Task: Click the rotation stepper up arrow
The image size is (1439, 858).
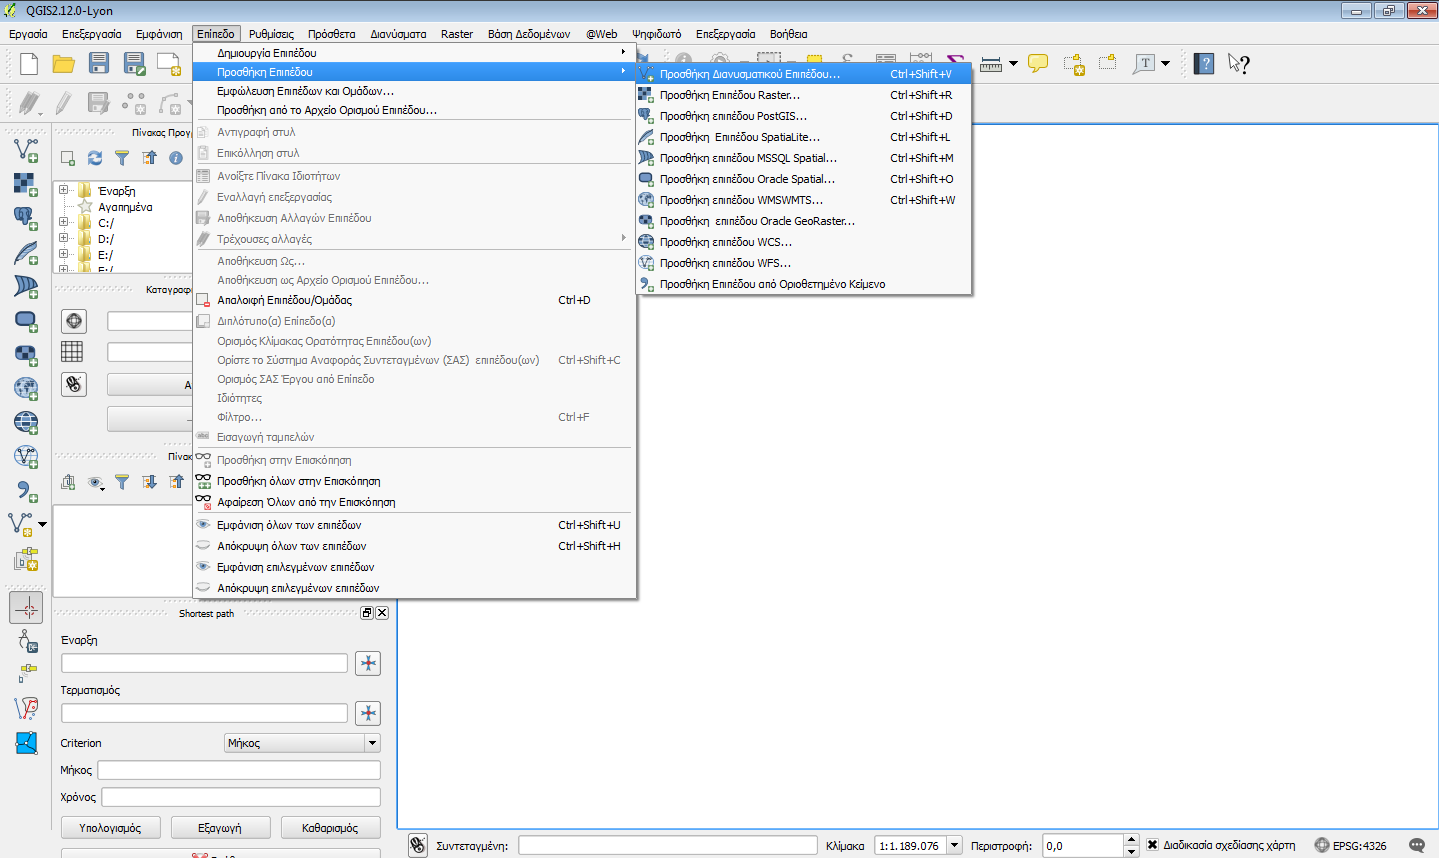Action: pos(1131,840)
